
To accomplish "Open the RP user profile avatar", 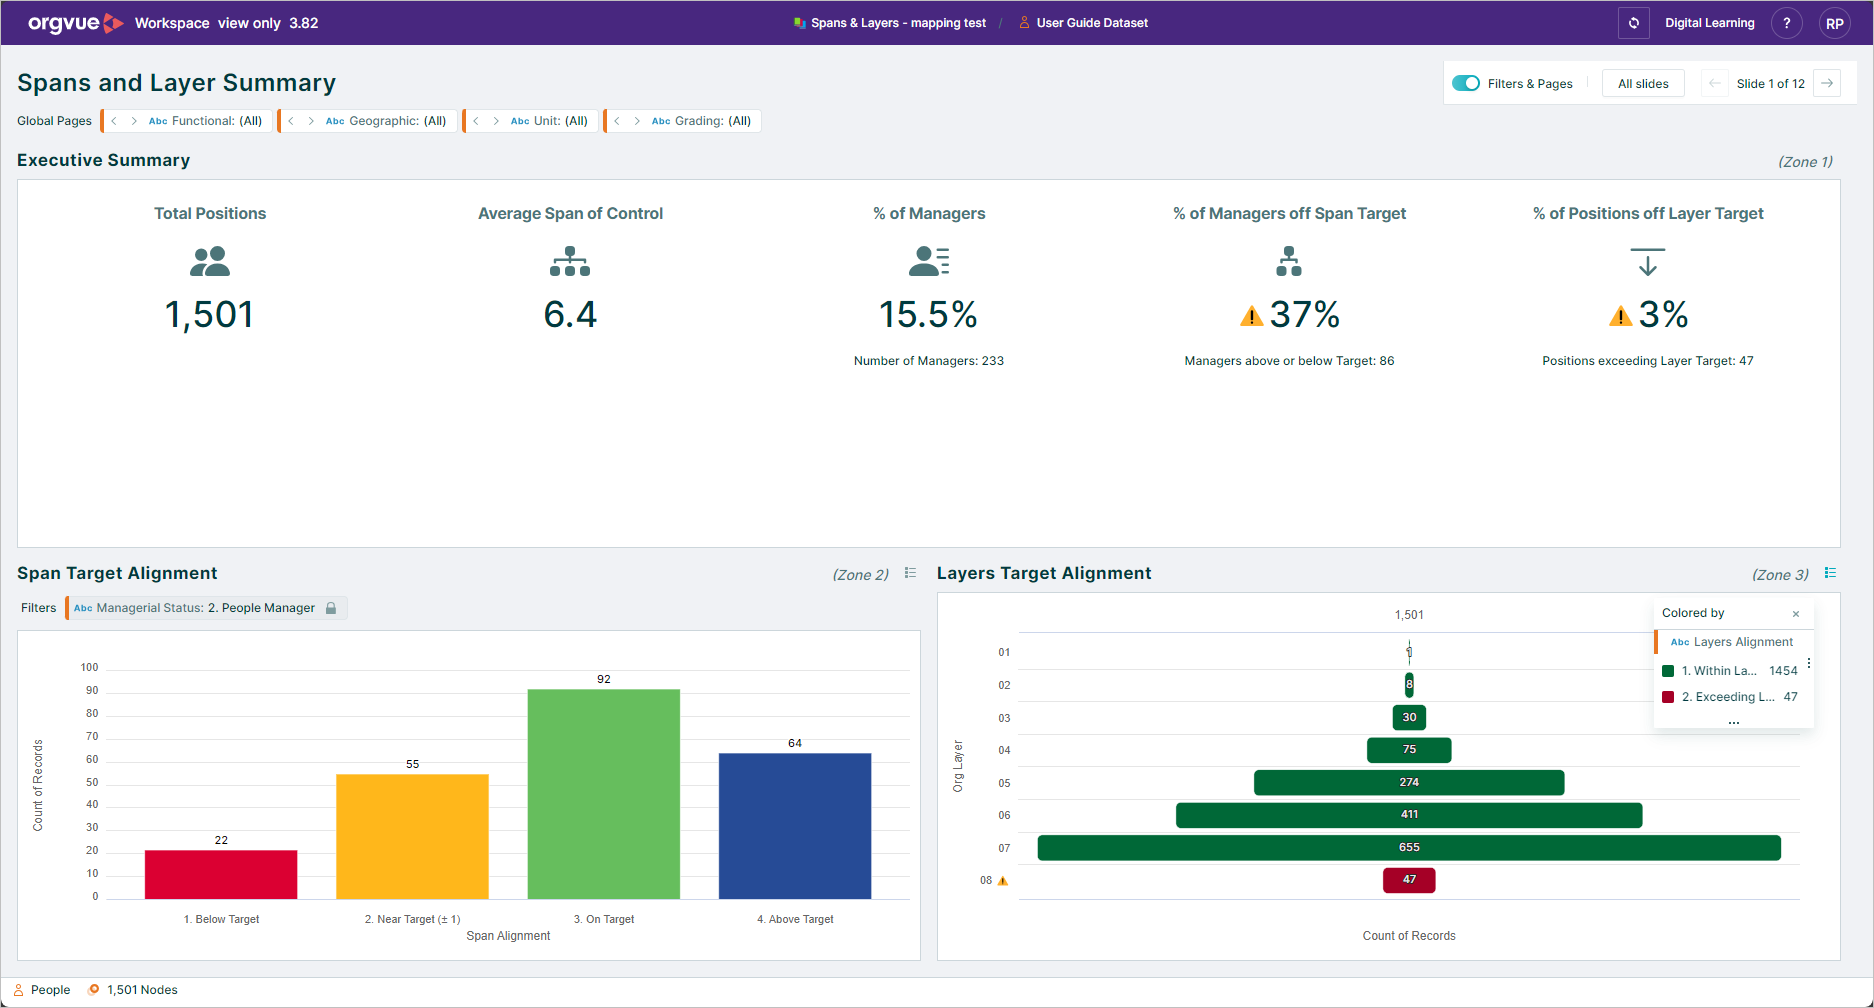I will pos(1835,23).
